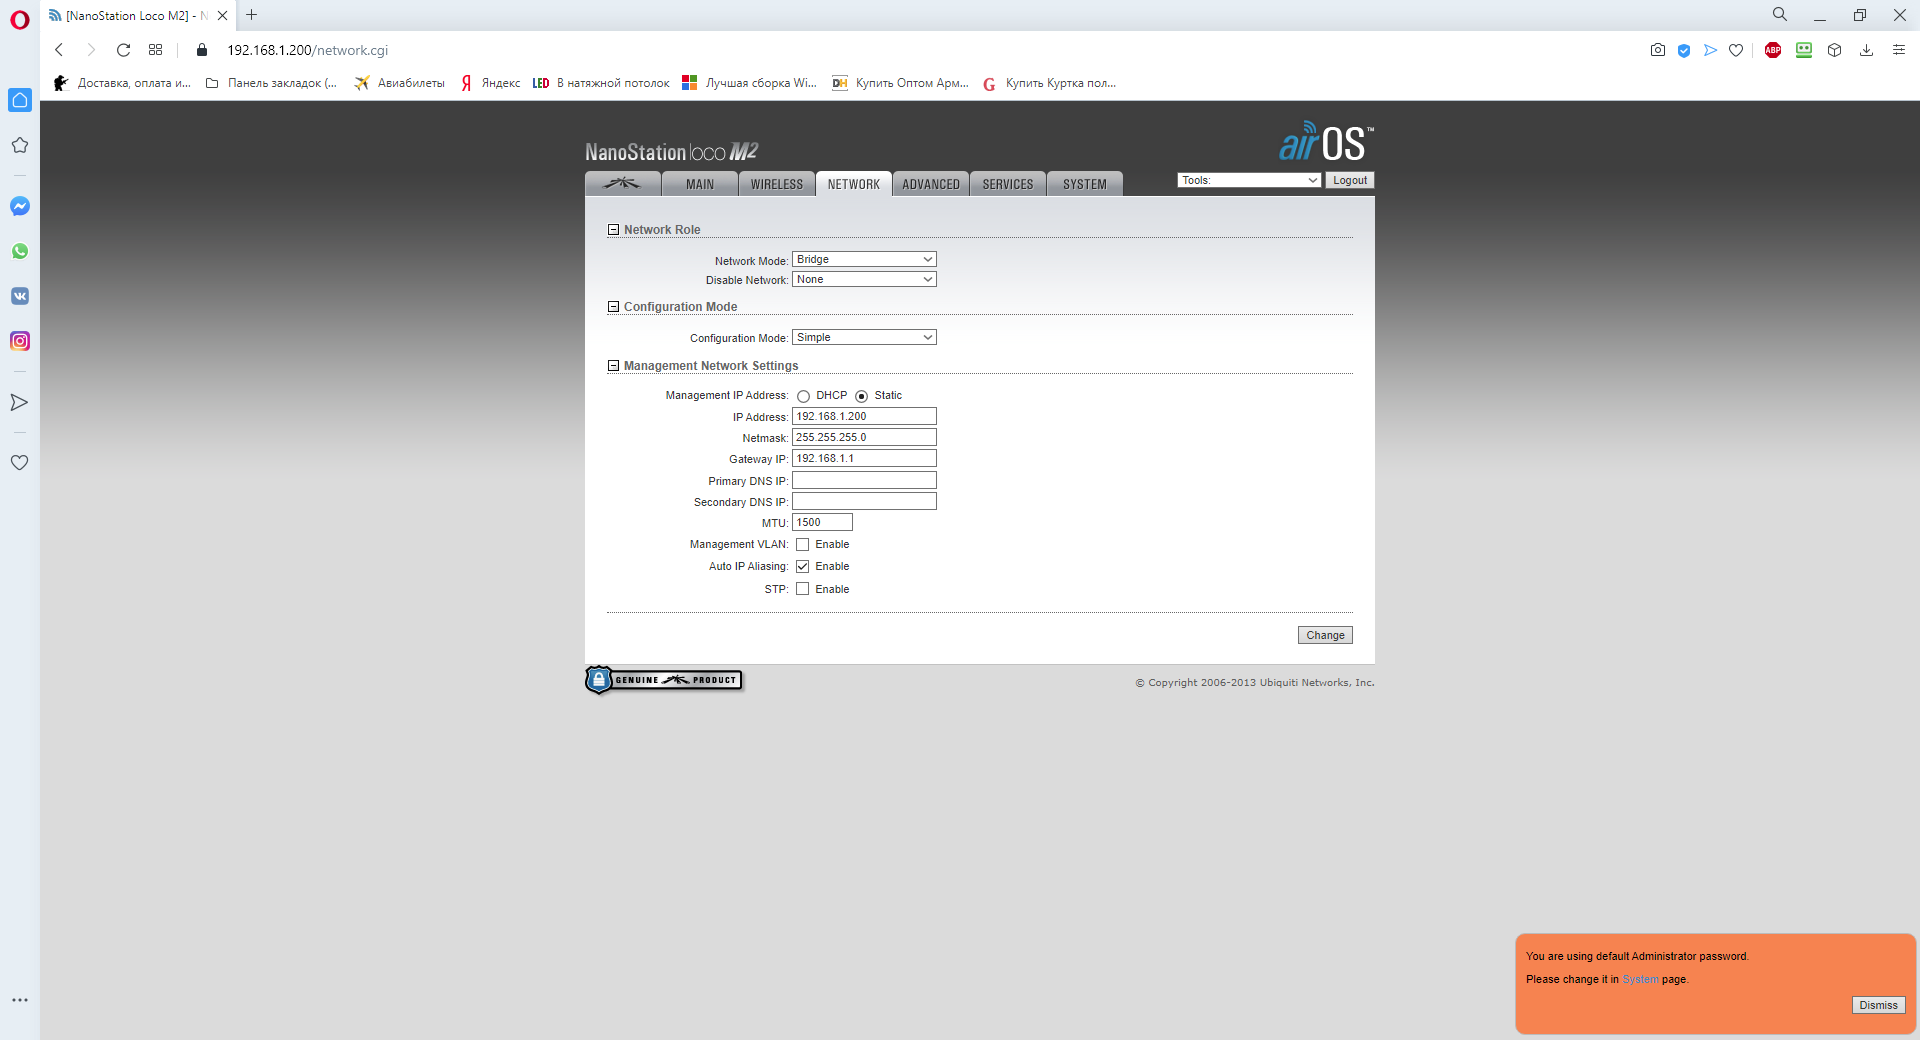The width and height of the screenshot is (1920, 1040).
Task: Select Static management IP option
Action: click(861, 396)
